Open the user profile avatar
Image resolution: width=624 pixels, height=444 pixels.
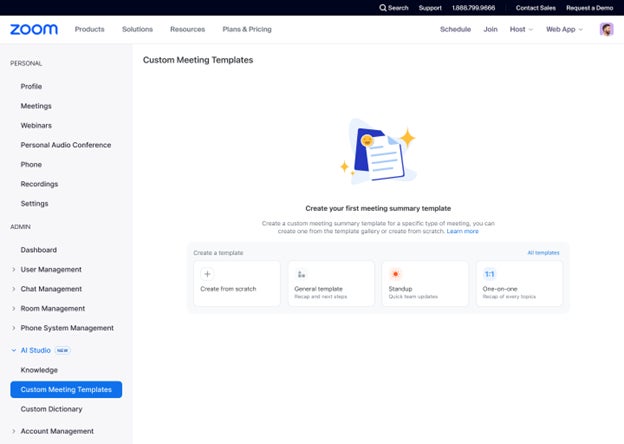(606, 29)
